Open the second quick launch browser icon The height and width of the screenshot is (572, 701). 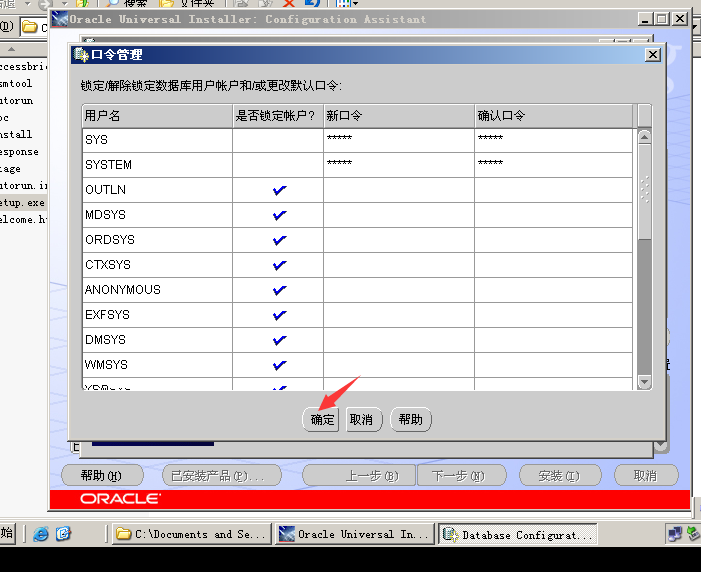(x=63, y=534)
